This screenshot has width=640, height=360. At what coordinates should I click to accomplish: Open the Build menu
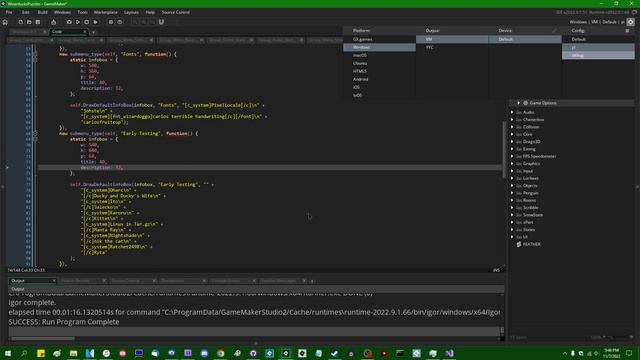42,12
